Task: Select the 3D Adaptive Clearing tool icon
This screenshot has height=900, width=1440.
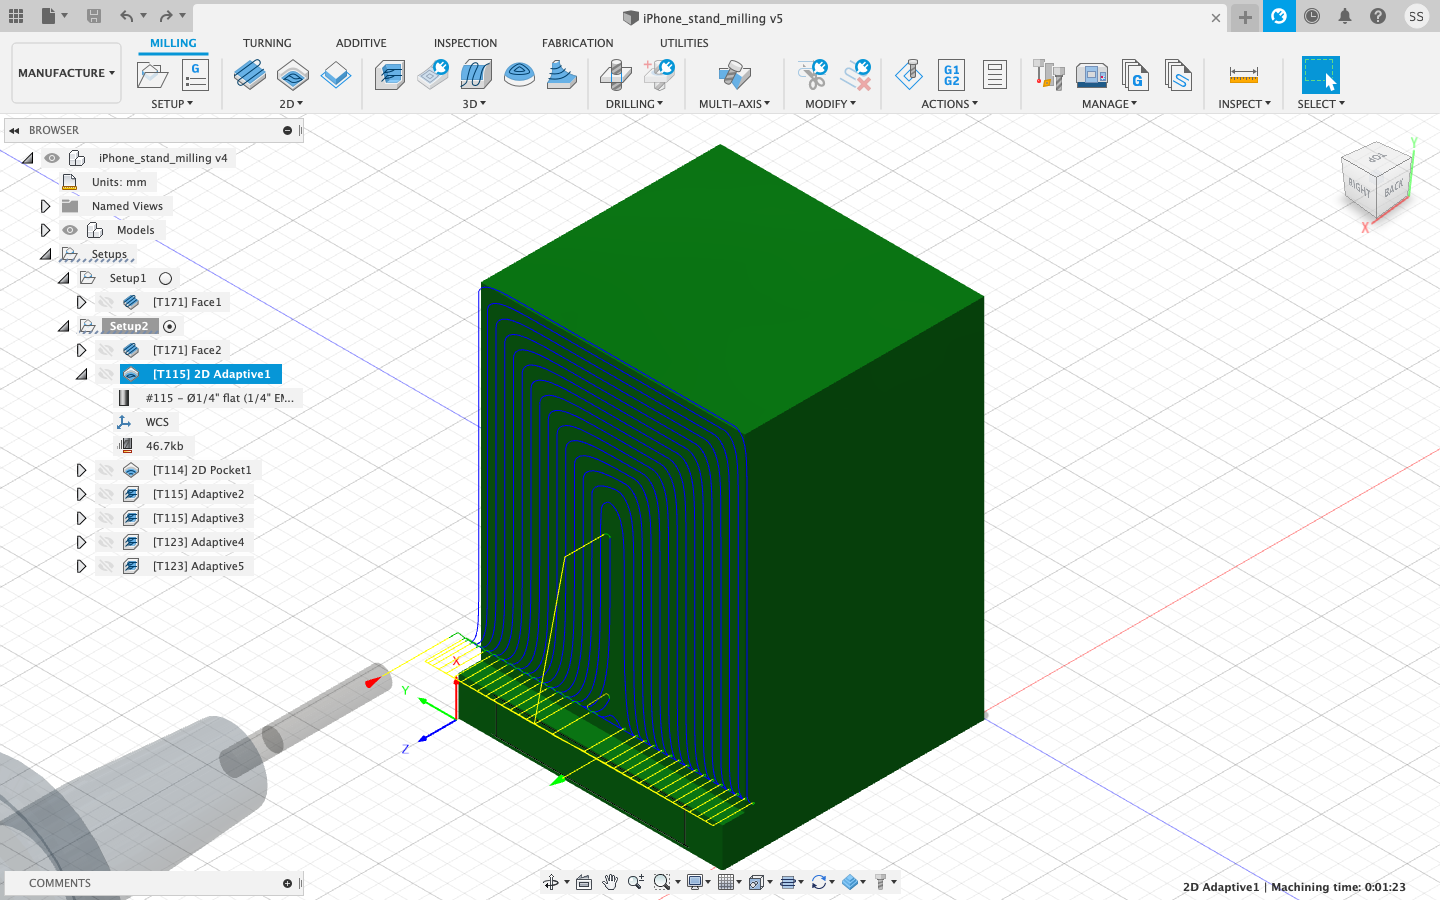Action: click(x=390, y=75)
